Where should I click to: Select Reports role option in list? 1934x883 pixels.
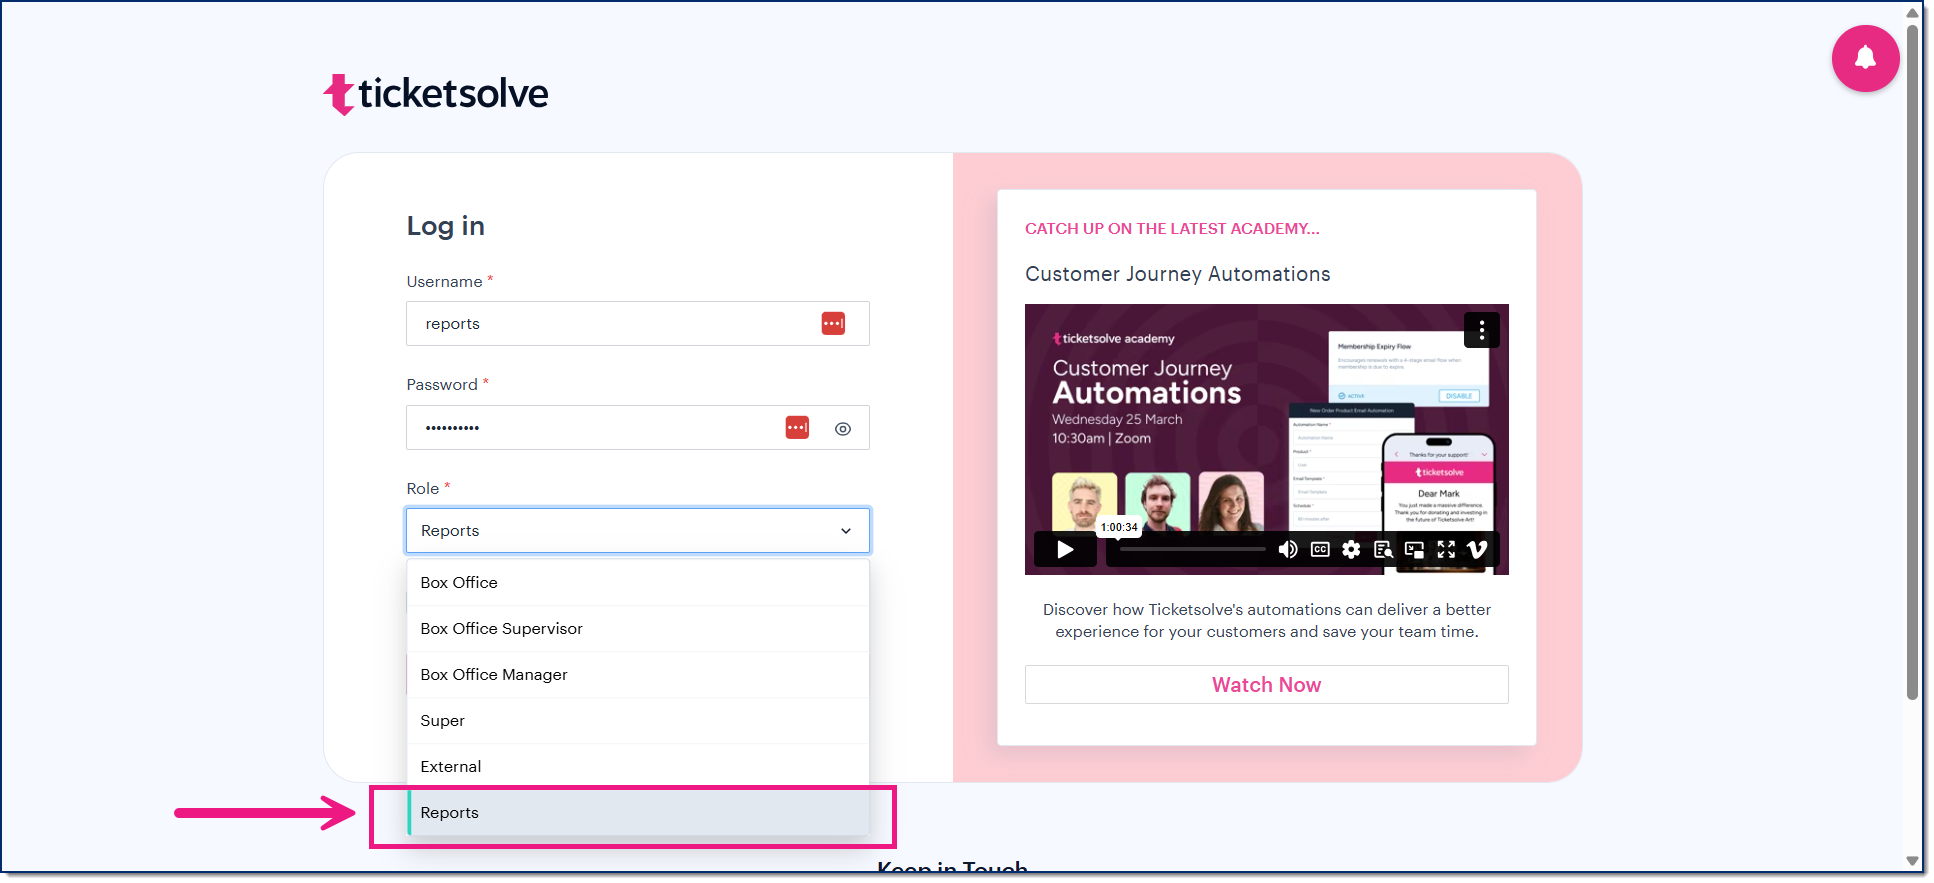pos(638,813)
